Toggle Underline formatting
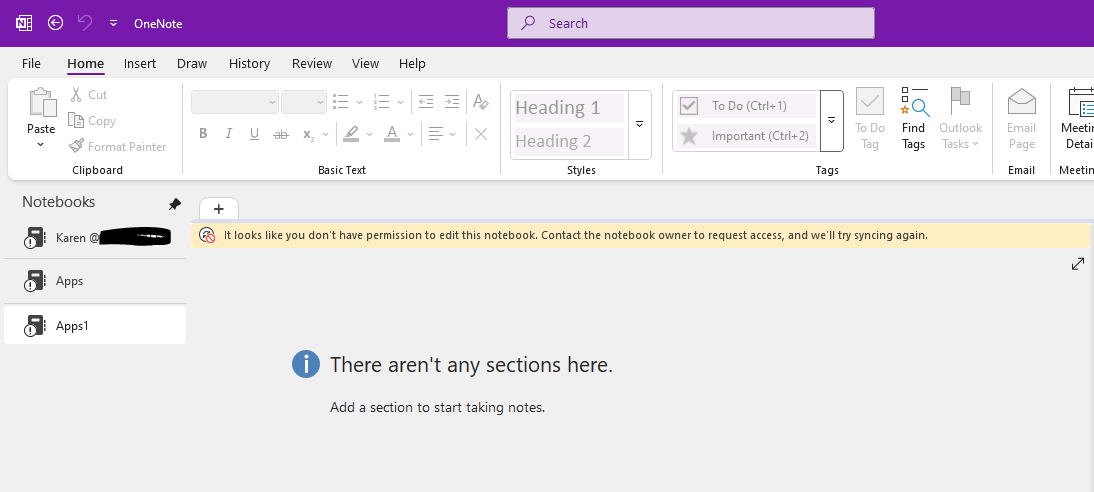 tap(254, 133)
